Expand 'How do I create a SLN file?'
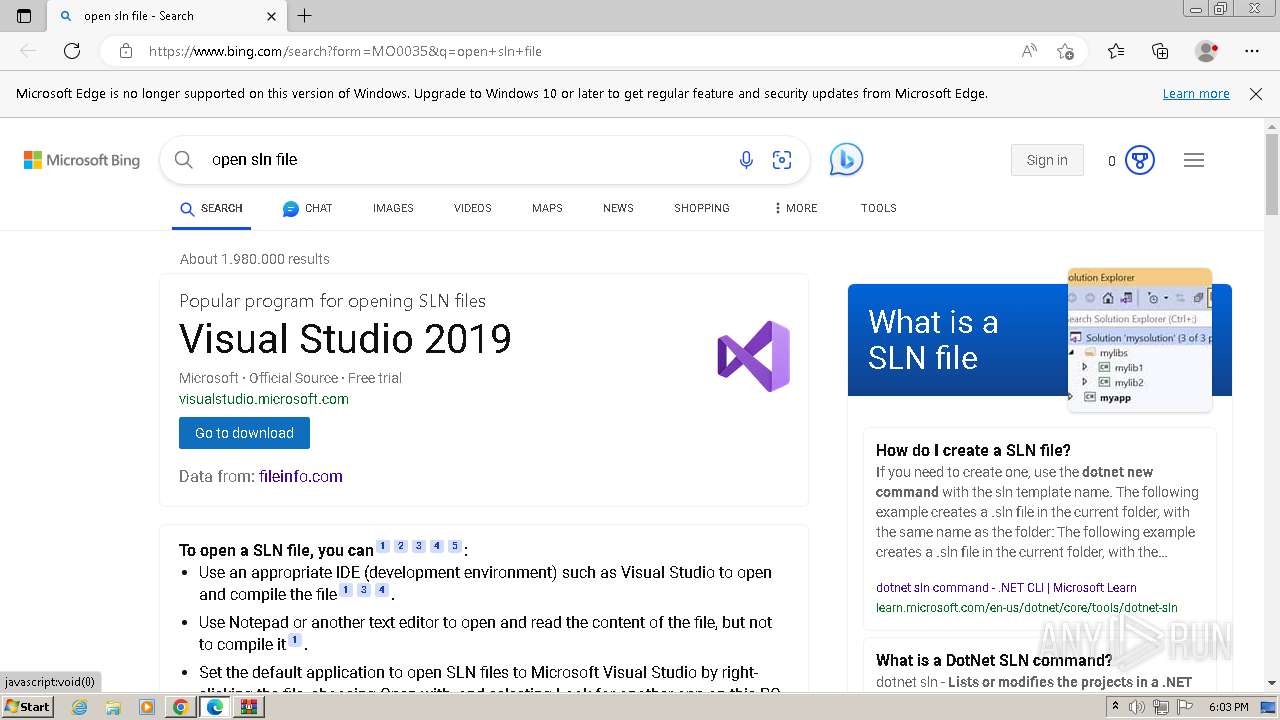 [x=973, y=450]
